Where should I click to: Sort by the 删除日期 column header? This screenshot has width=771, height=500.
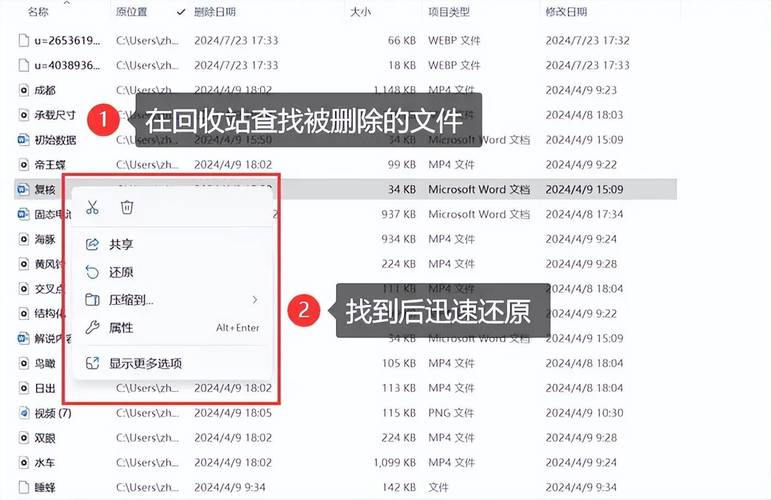tap(215, 12)
